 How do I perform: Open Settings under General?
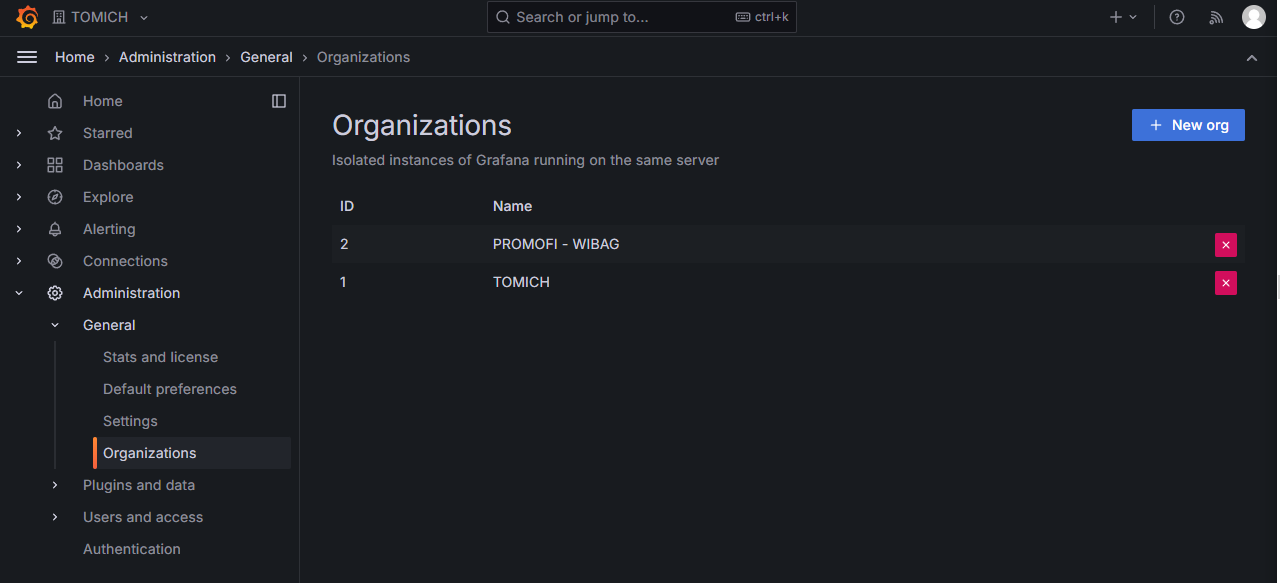130,421
